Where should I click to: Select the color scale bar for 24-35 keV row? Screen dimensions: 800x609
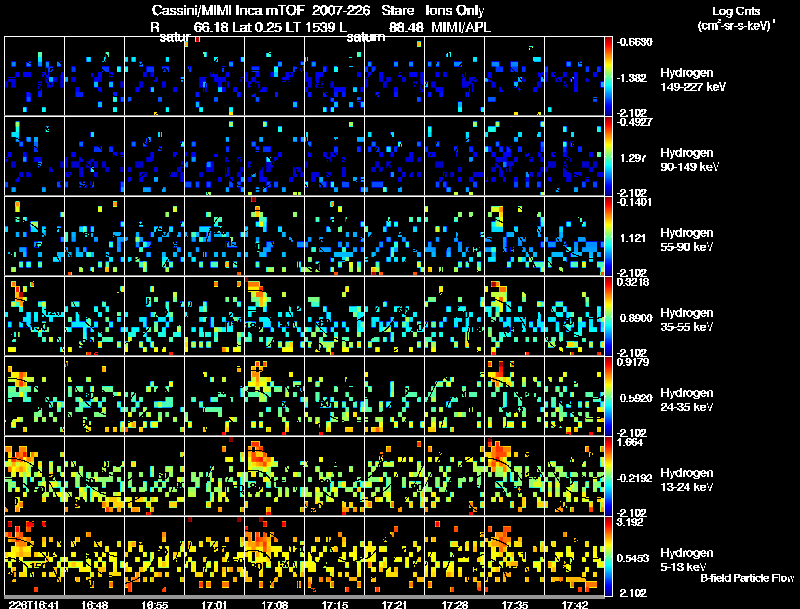pyautogui.click(x=608, y=396)
